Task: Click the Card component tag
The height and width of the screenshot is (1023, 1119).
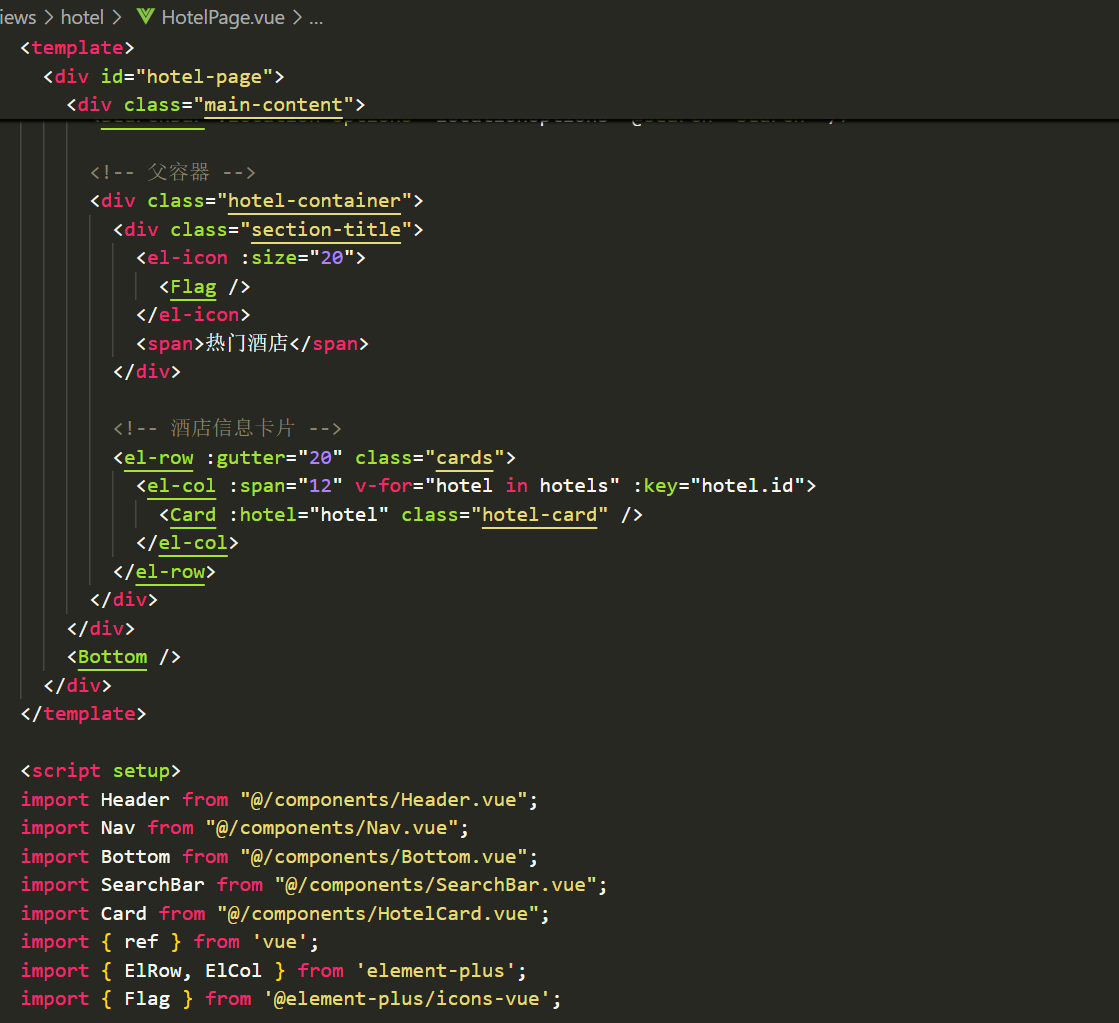Action: (193, 515)
